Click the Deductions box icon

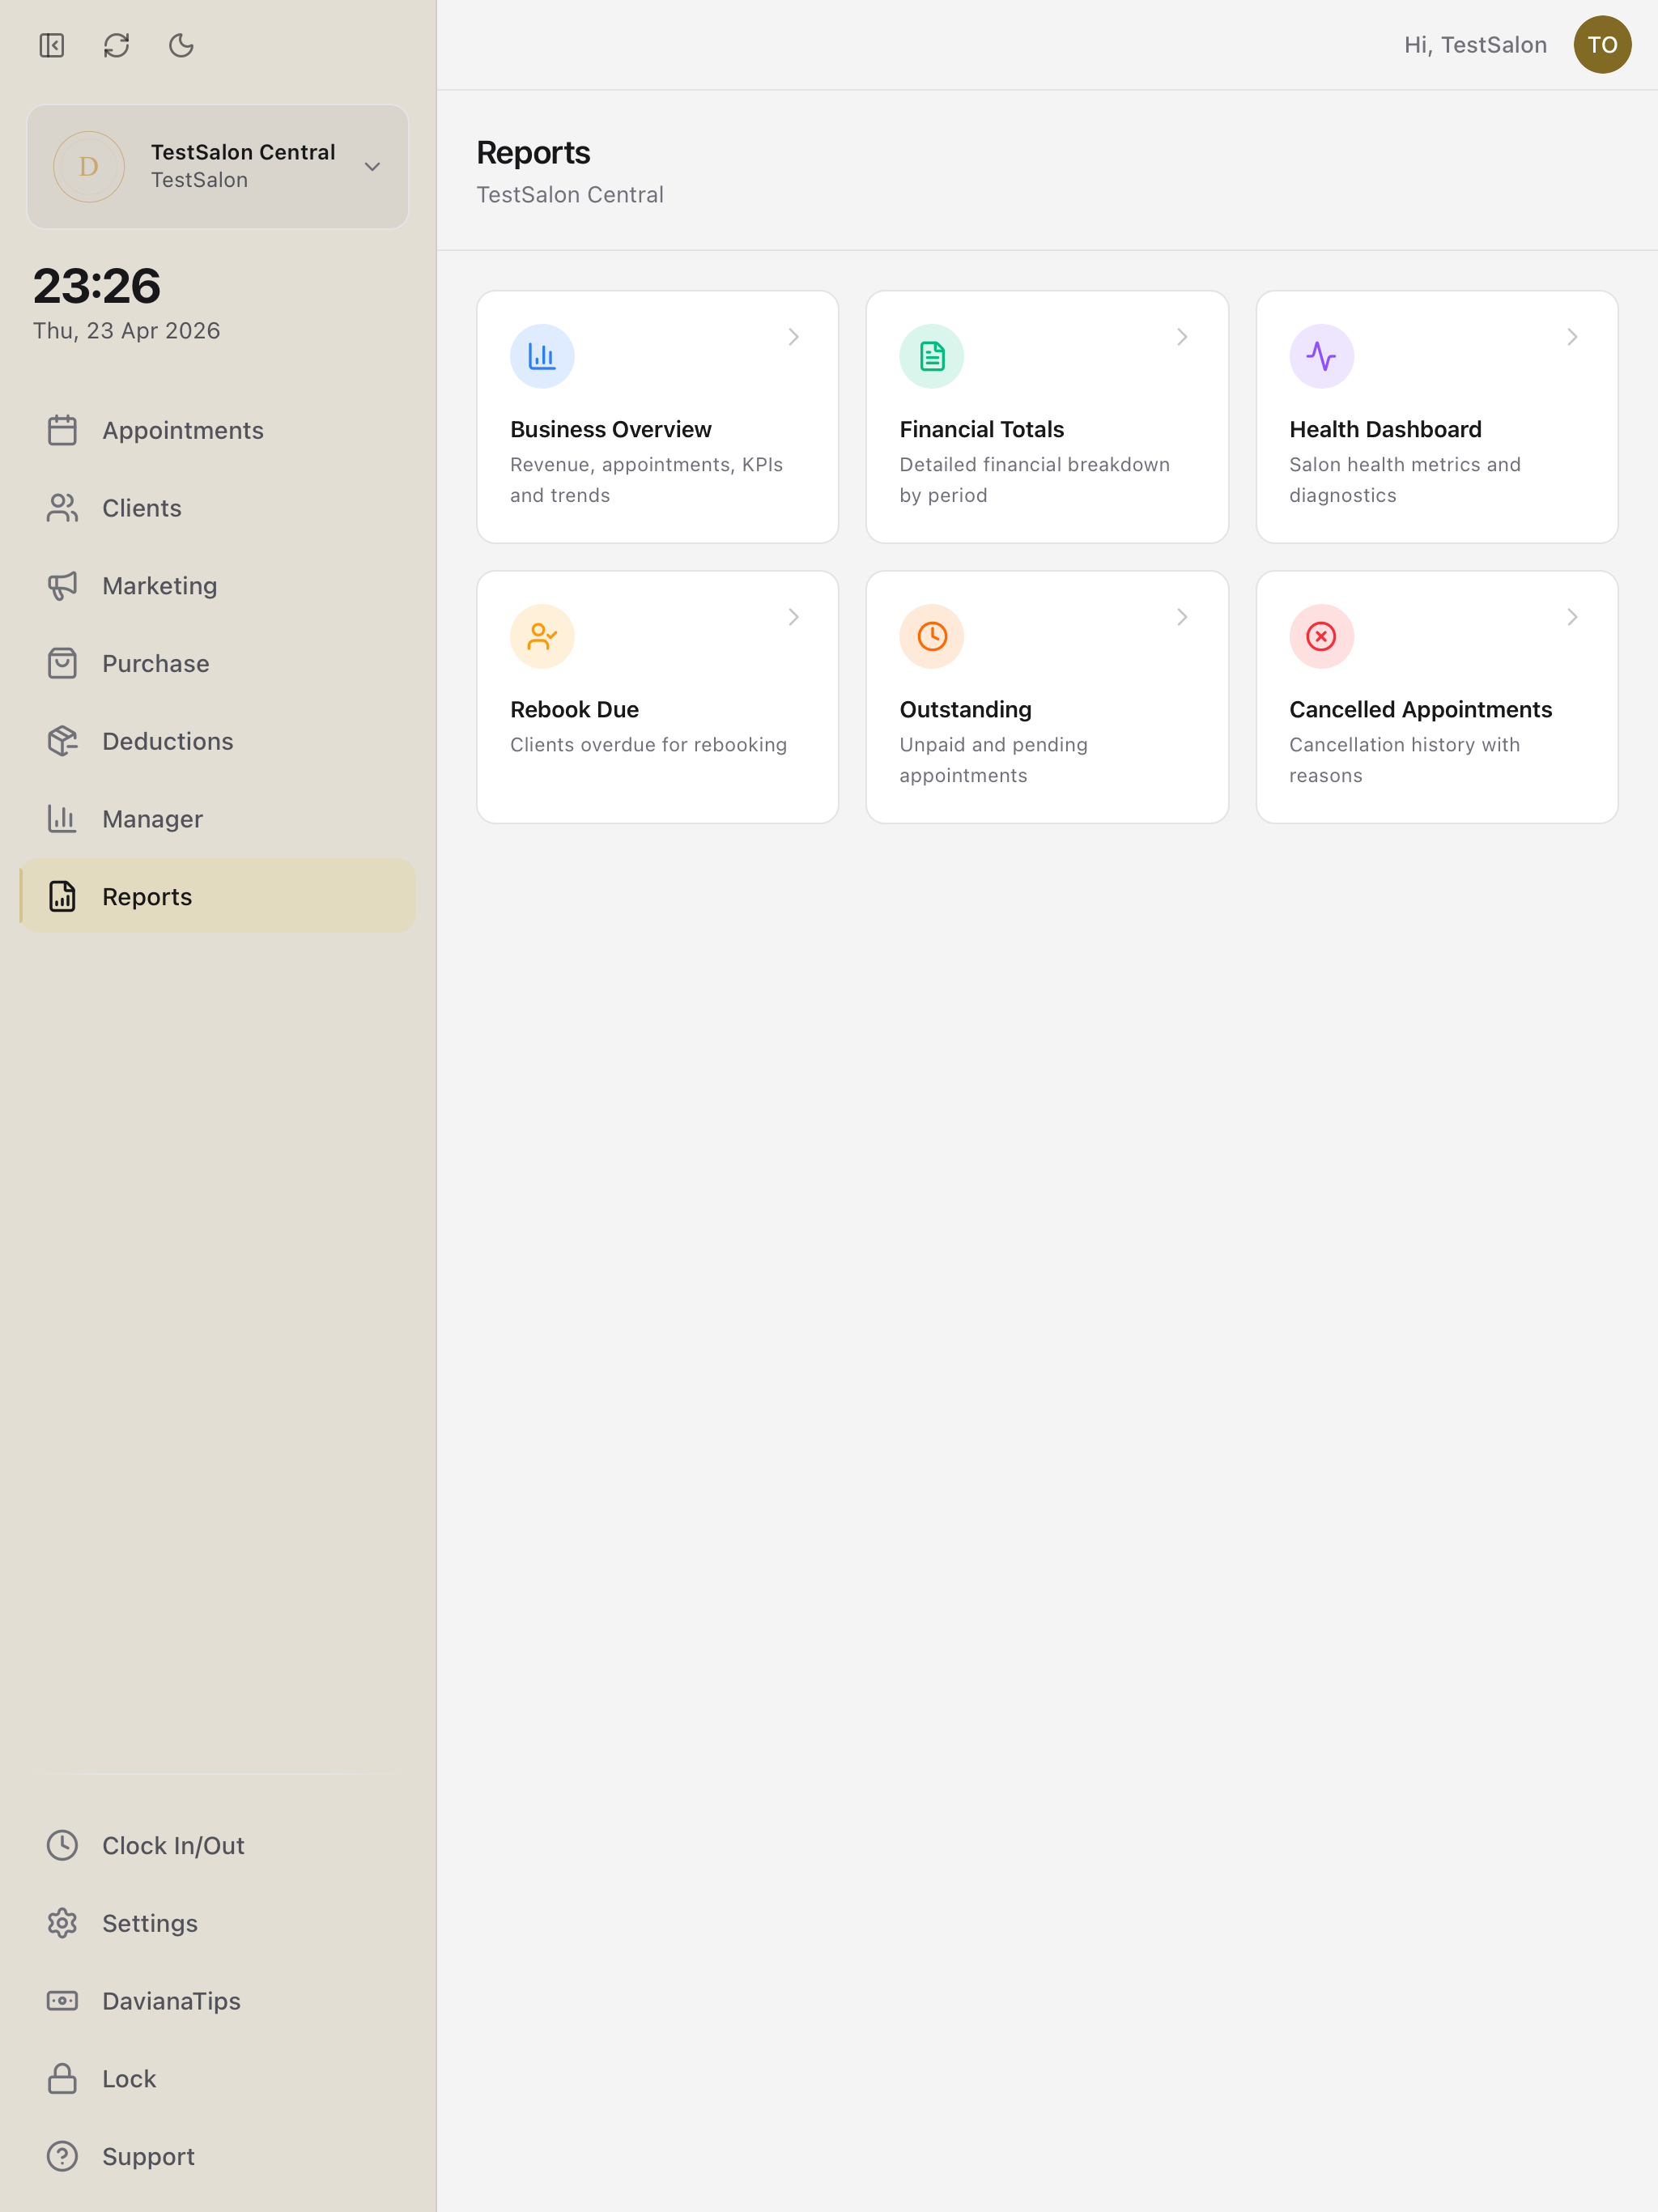pyautogui.click(x=62, y=741)
